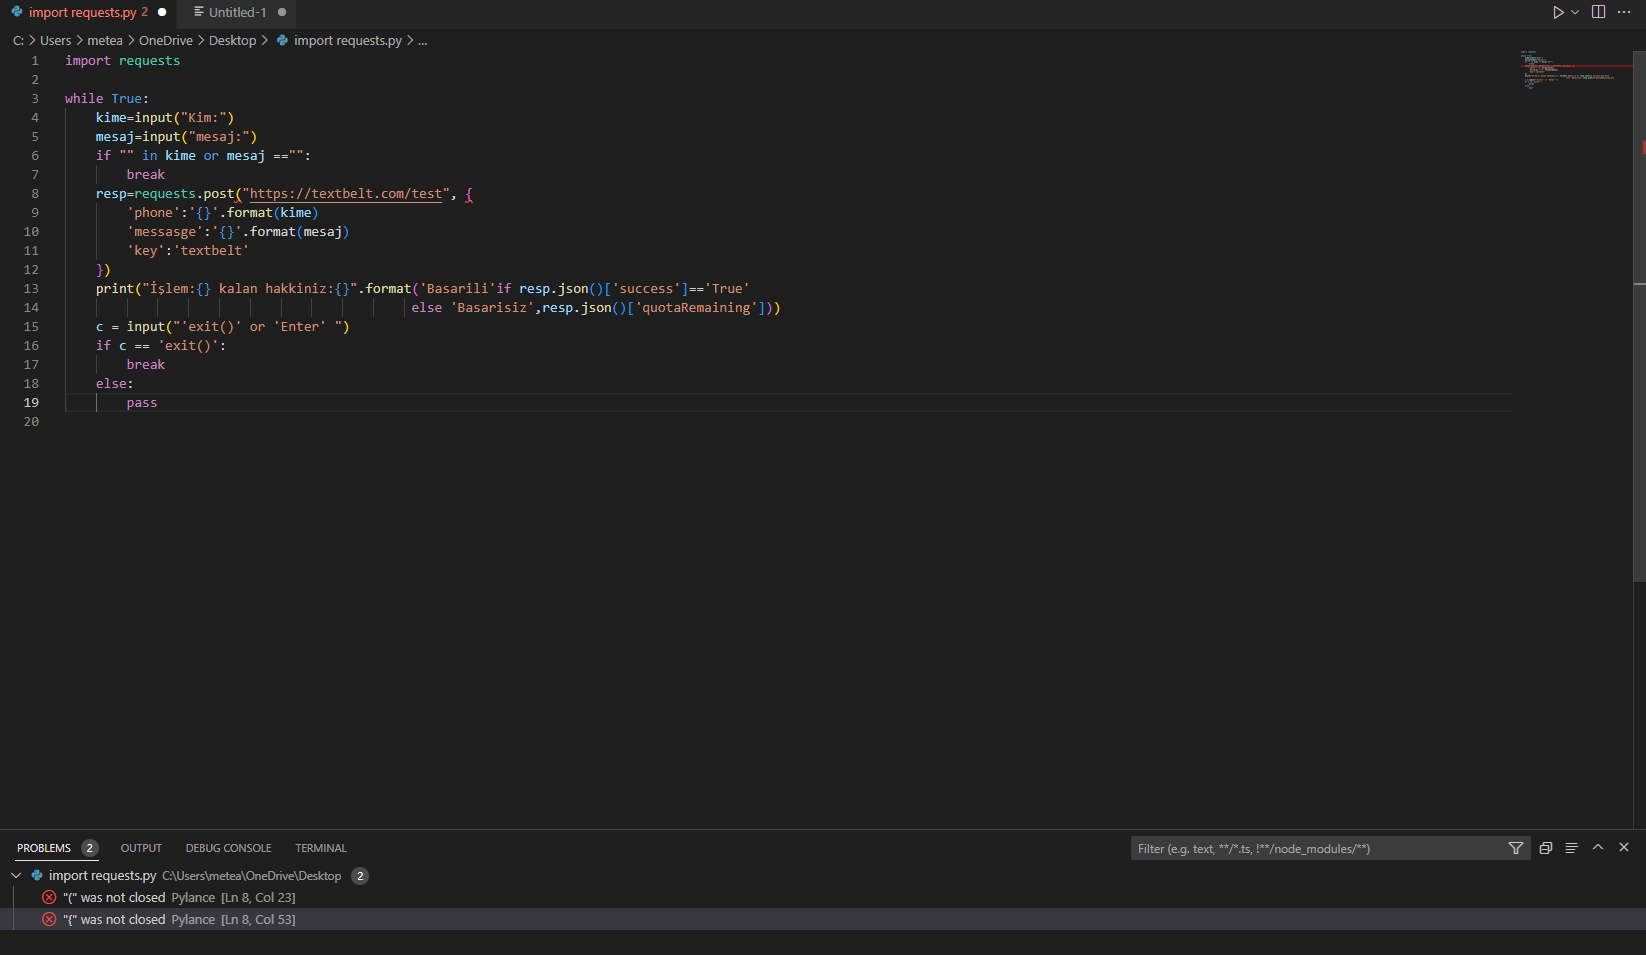Open the editor More Actions ellipsis menu

[x=1624, y=12]
